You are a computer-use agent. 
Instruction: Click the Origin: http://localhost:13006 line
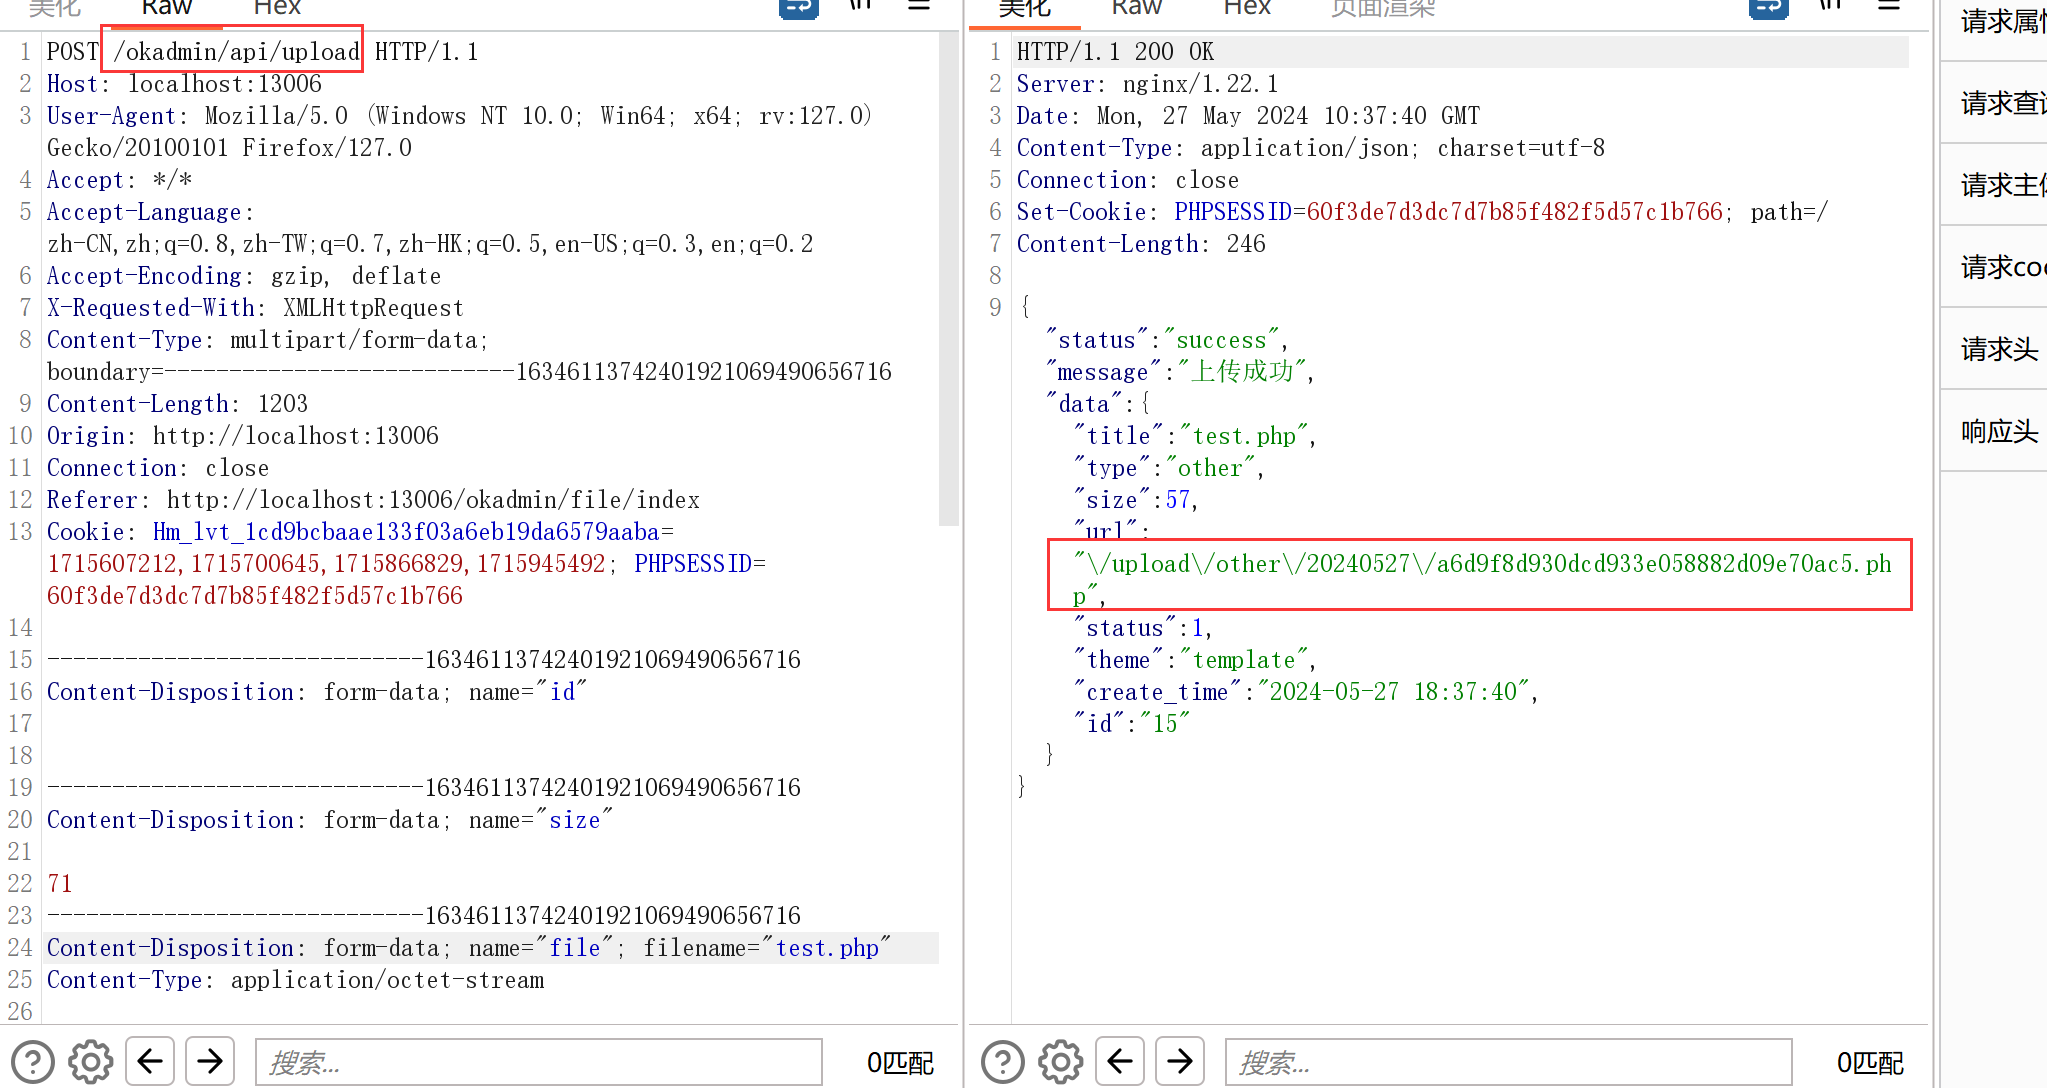click(243, 436)
